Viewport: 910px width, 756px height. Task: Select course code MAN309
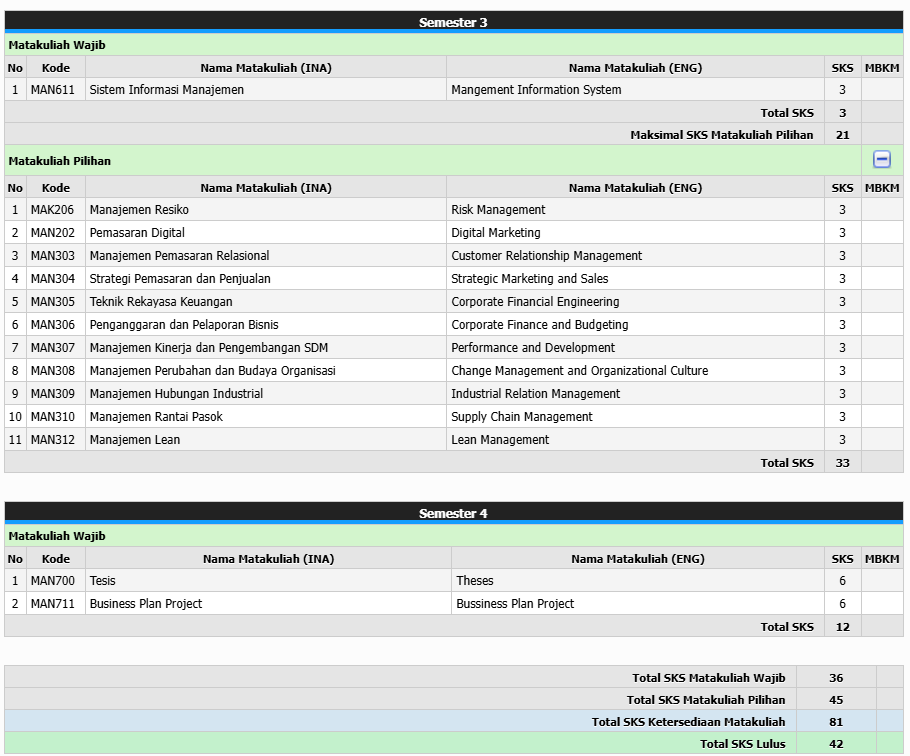(53, 394)
